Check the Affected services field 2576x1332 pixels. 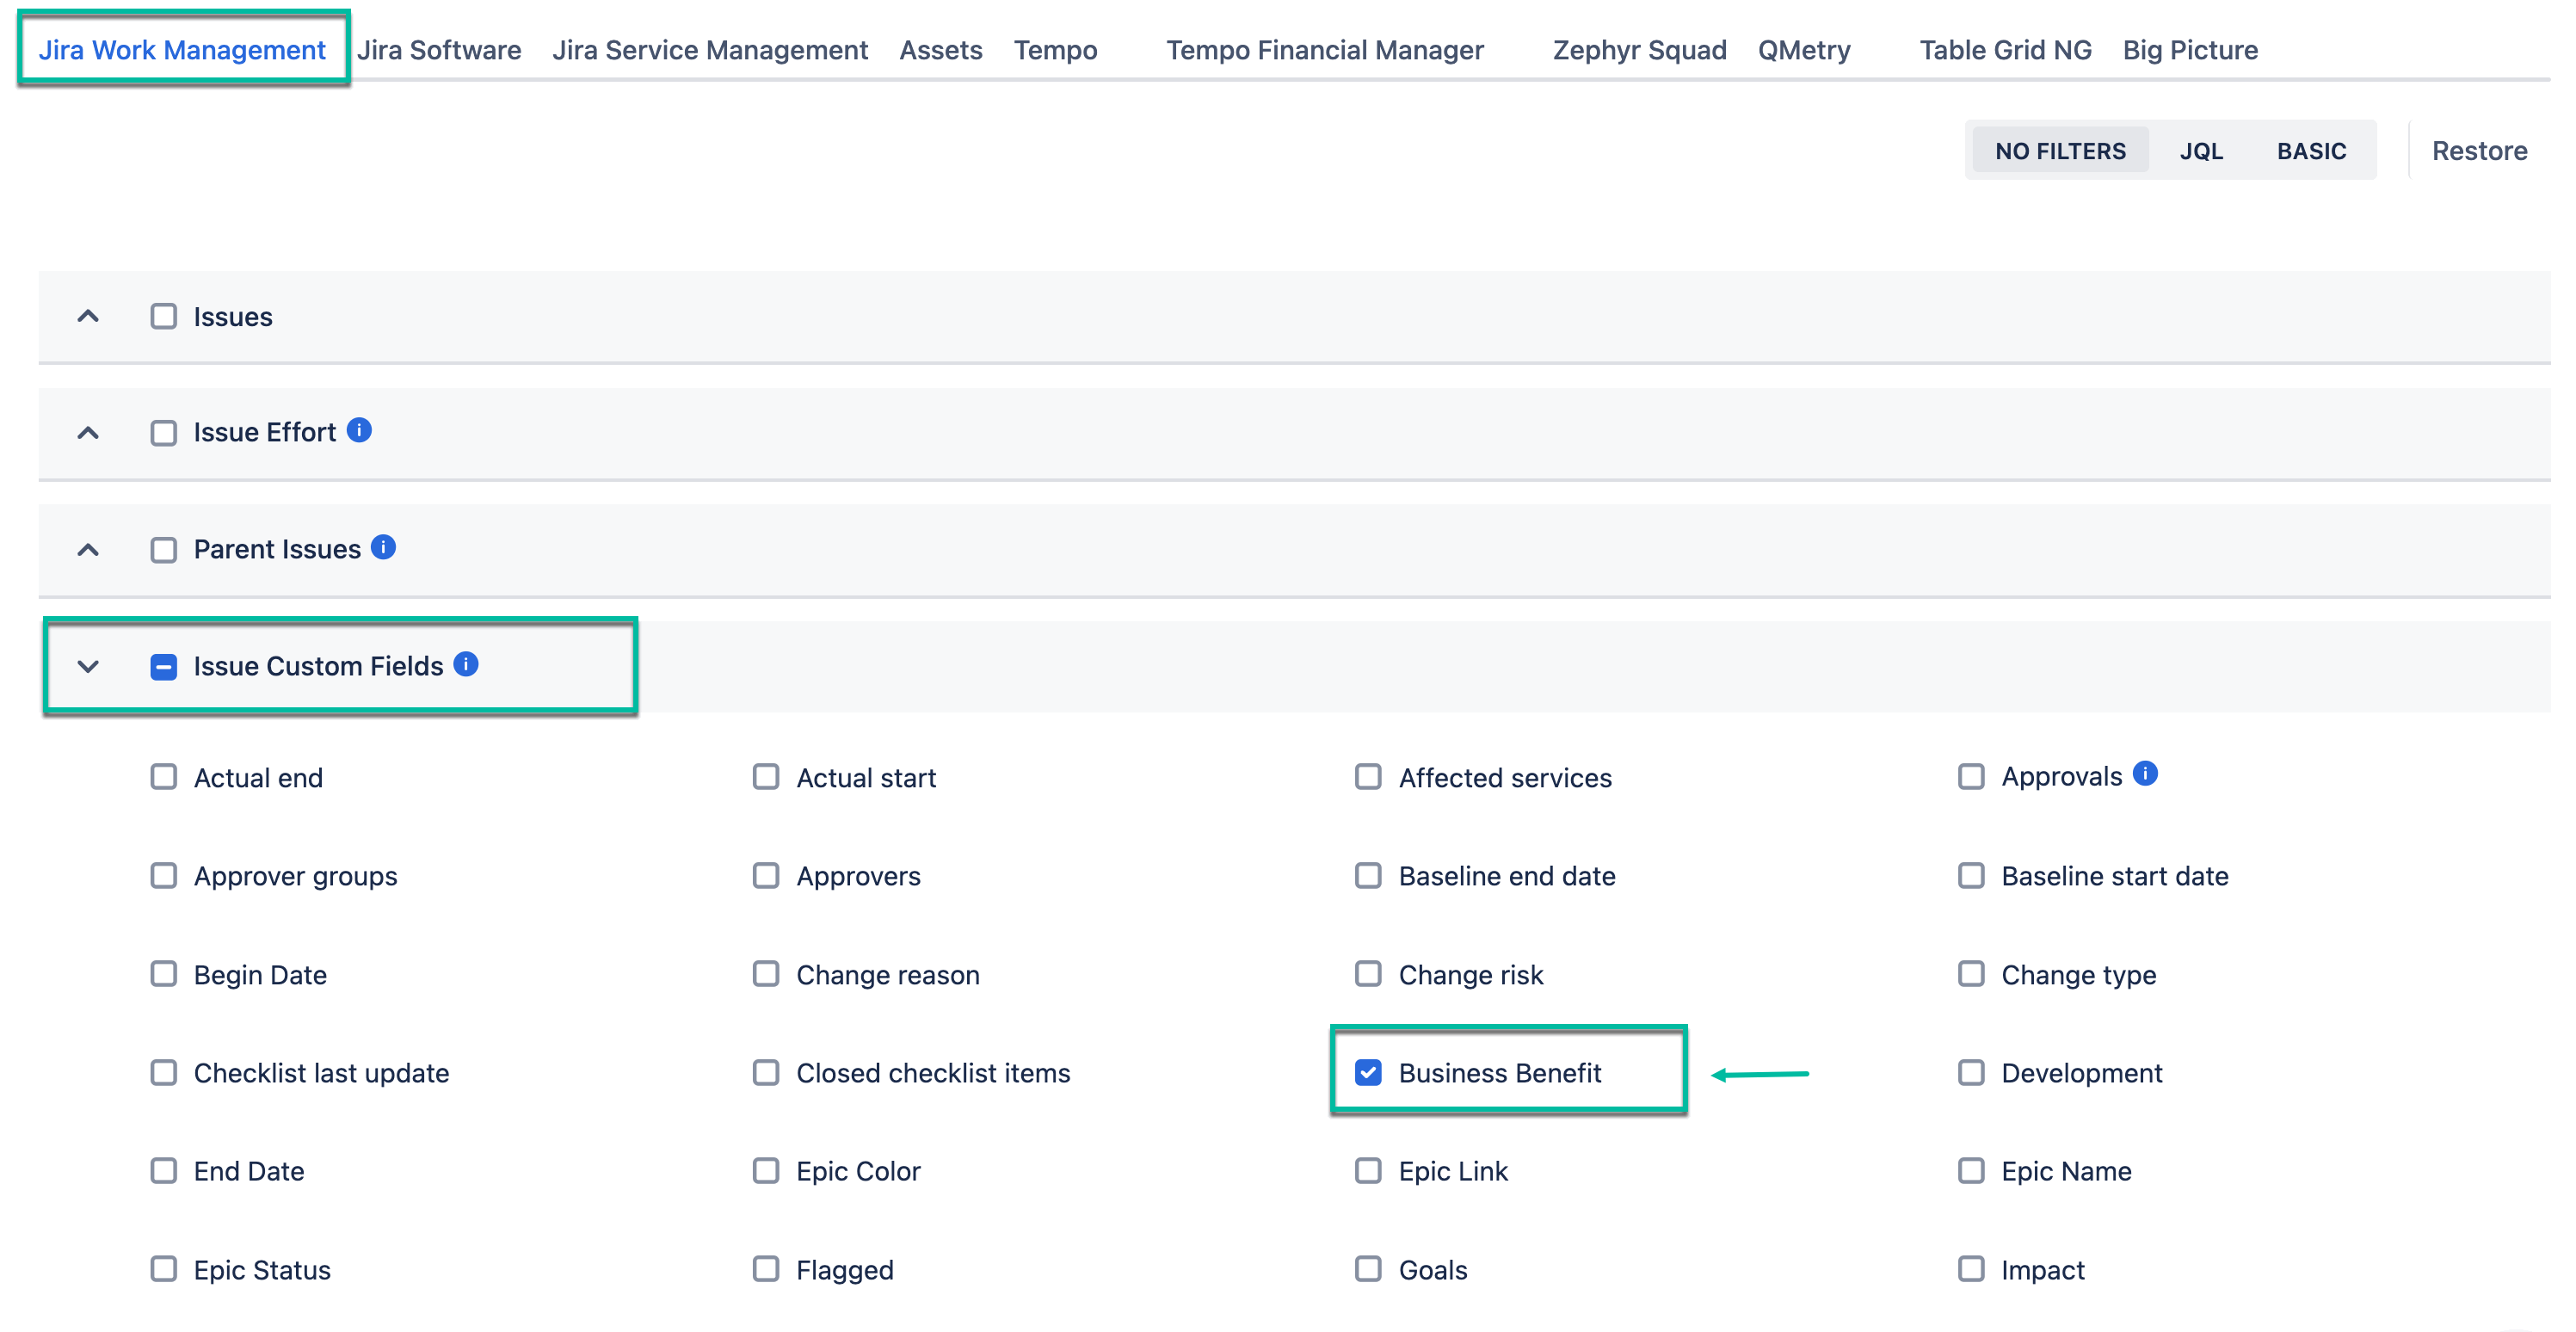click(x=1368, y=776)
